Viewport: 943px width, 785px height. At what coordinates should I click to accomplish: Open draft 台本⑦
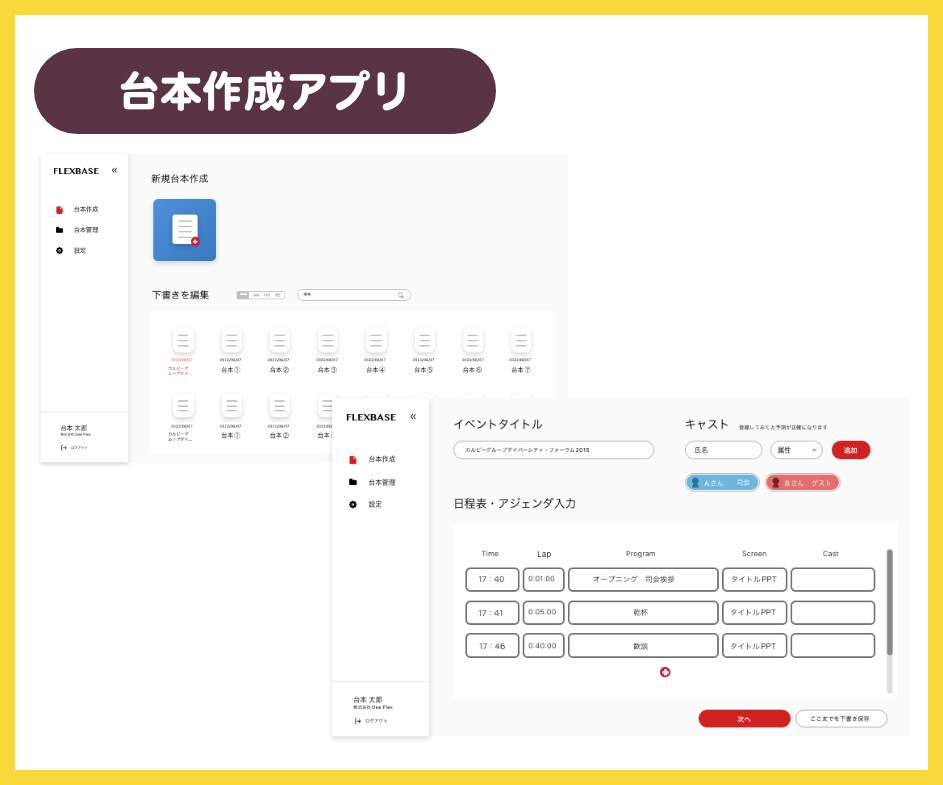tap(520, 350)
